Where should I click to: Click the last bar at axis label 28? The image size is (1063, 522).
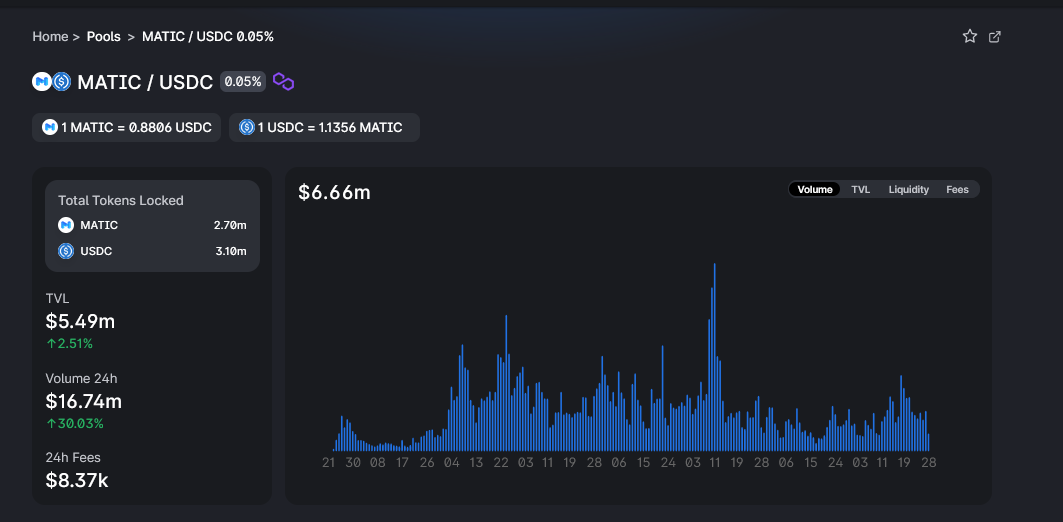click(928, 443)
